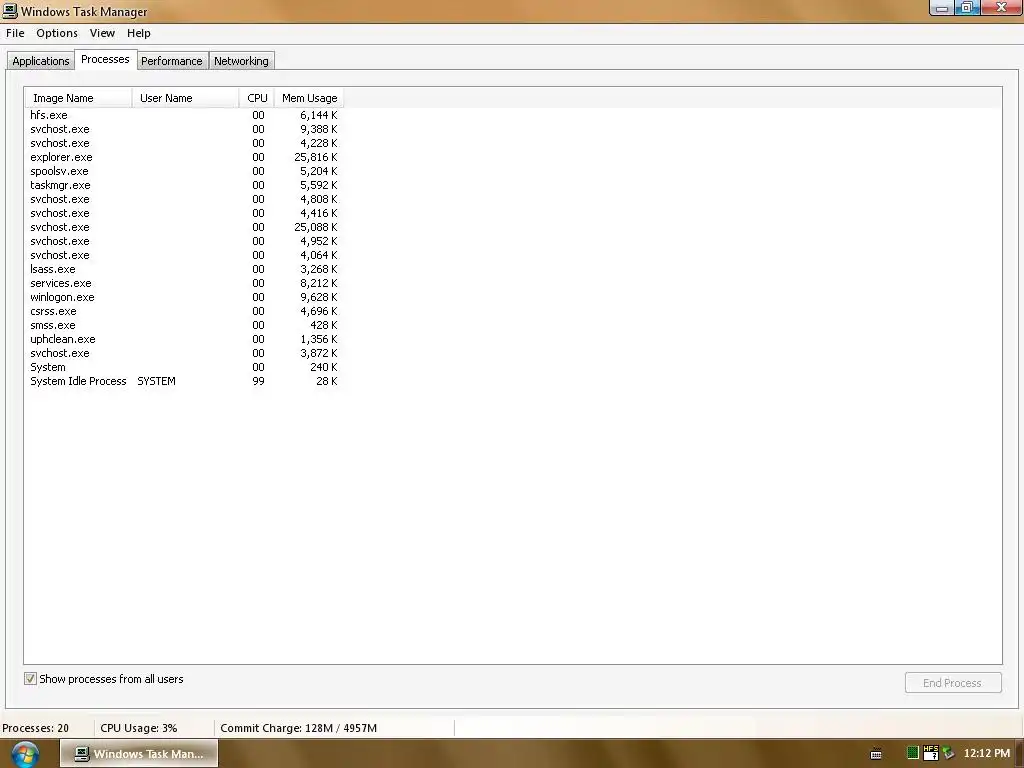Select the explorer.exe process

[x=184, y=157]
